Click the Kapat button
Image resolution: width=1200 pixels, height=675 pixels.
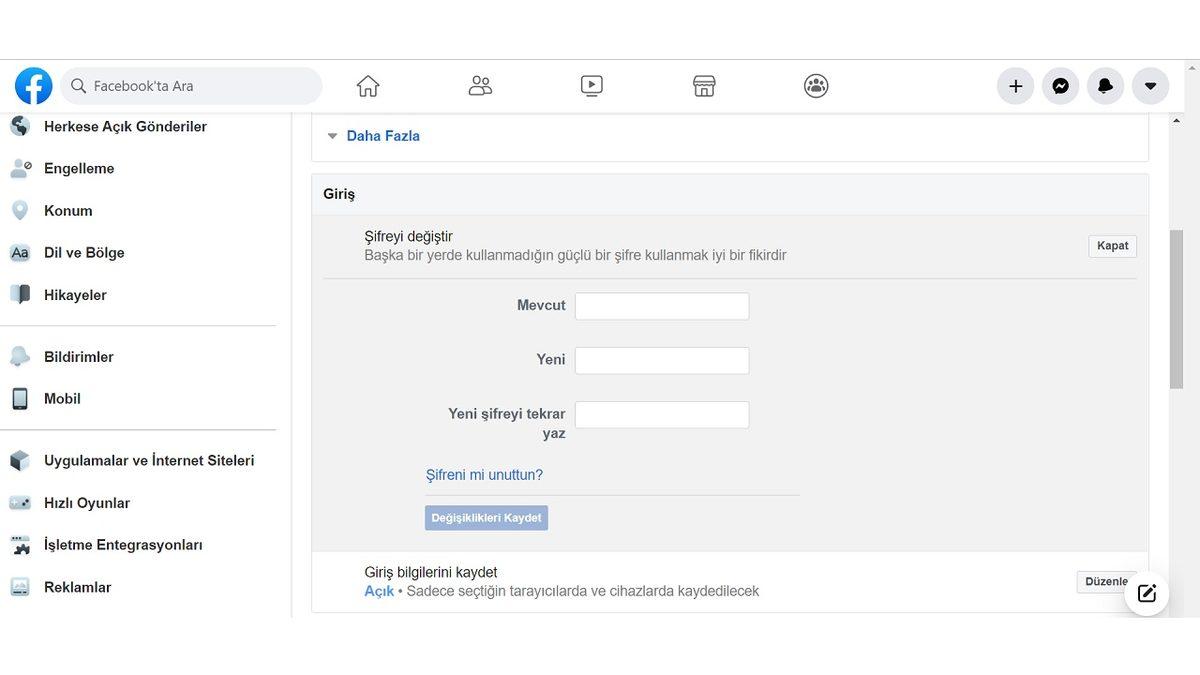coord(1112,245)
